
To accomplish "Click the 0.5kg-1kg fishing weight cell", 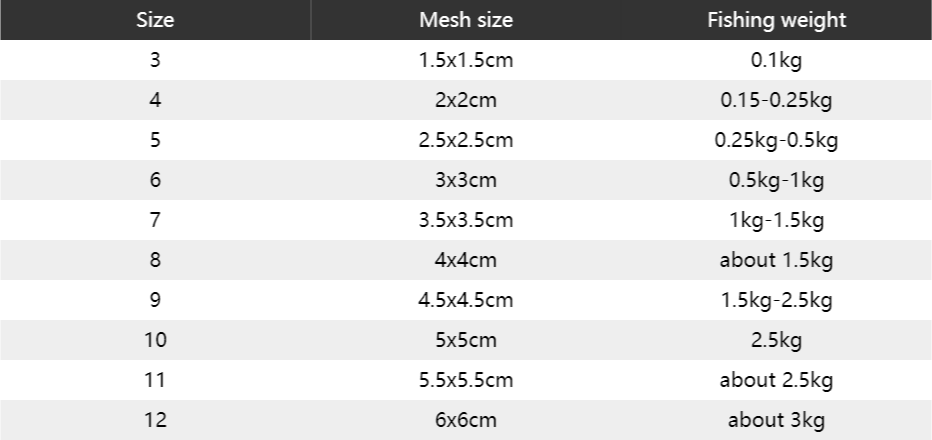I will 776,180.
